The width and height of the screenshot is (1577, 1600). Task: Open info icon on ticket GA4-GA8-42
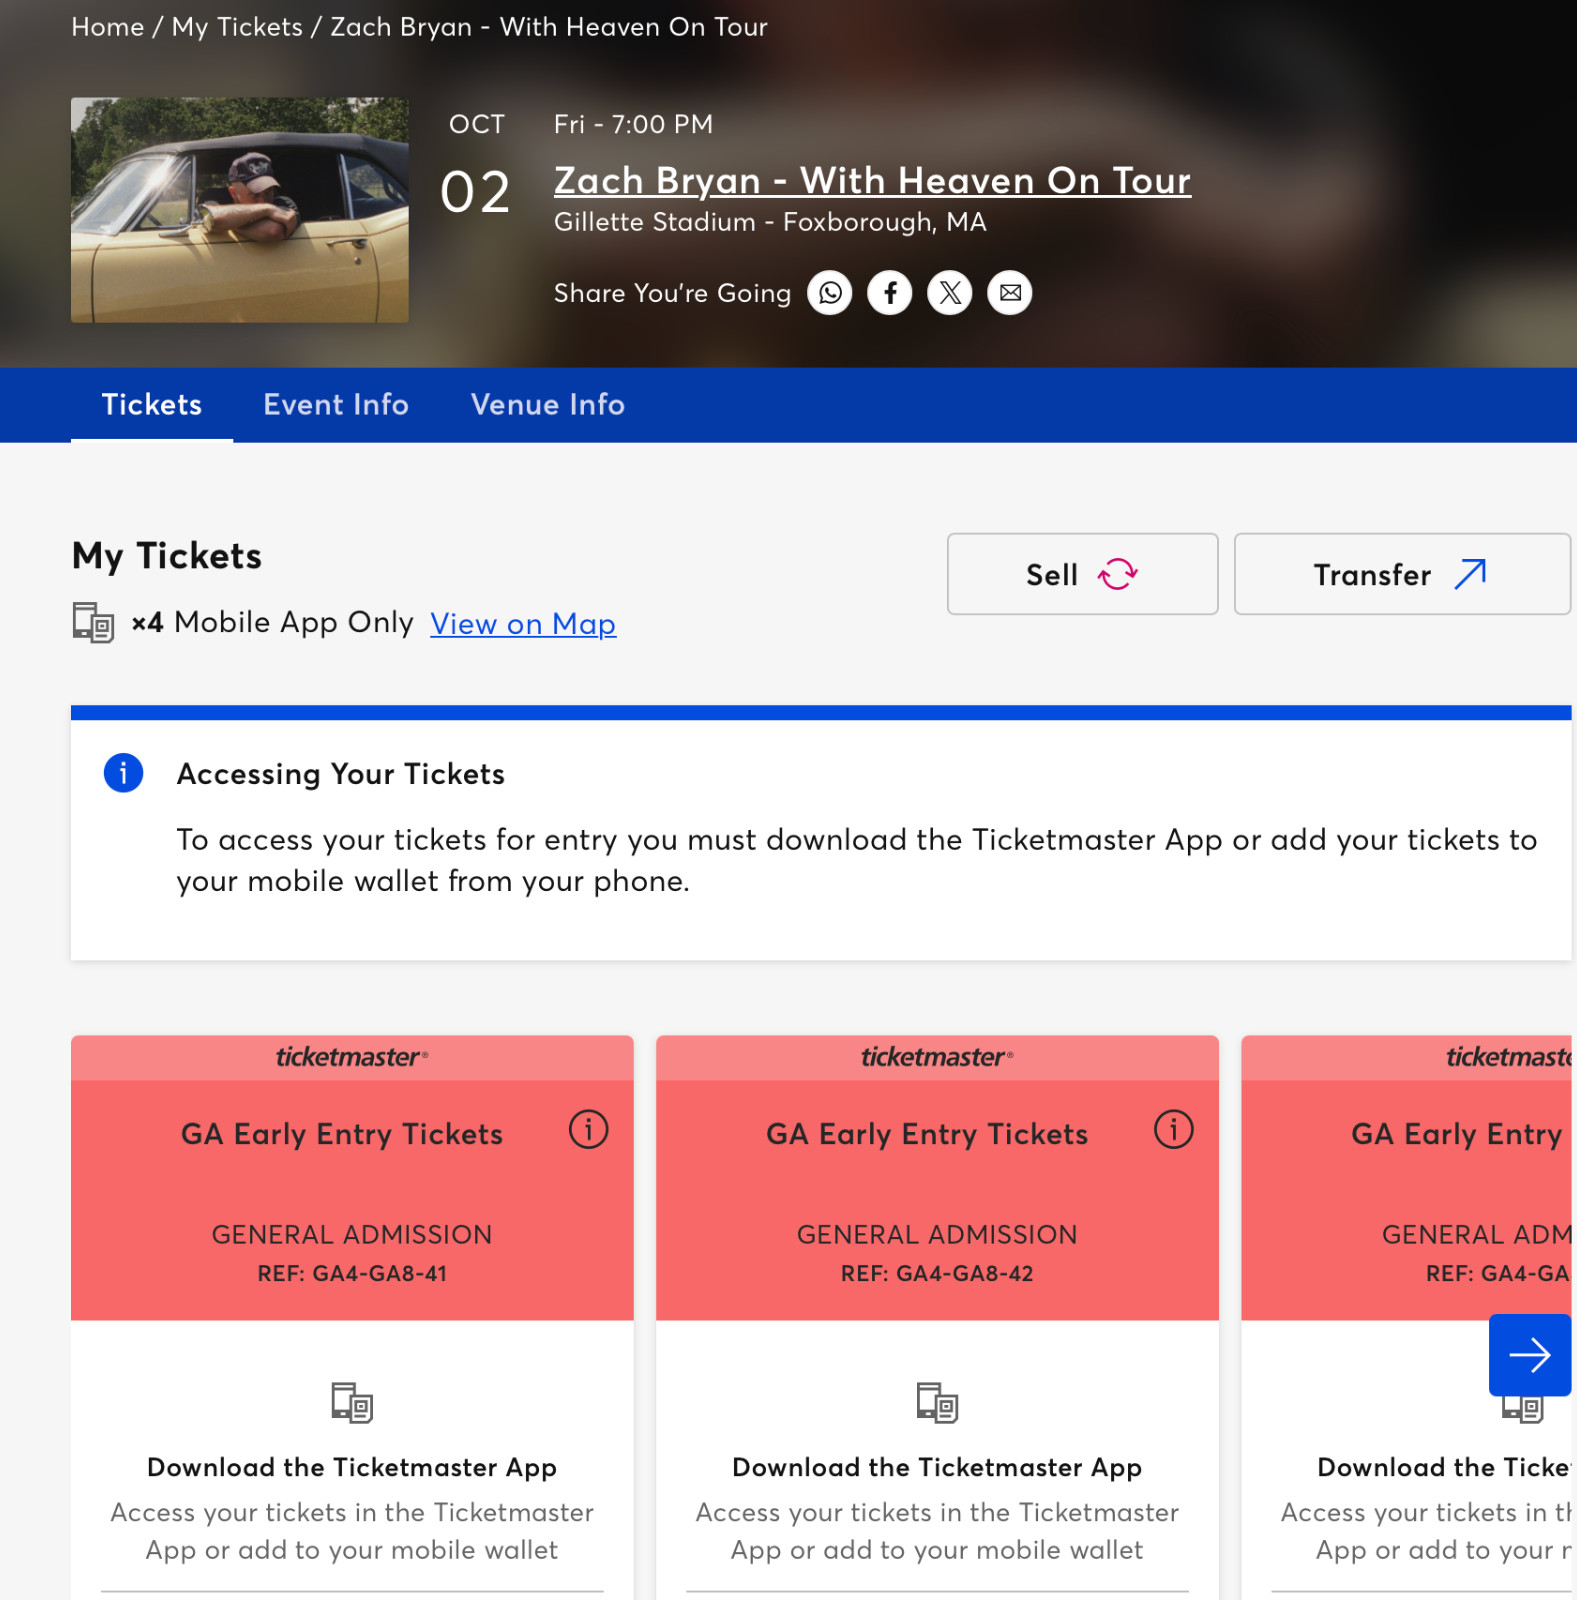1174,1130
